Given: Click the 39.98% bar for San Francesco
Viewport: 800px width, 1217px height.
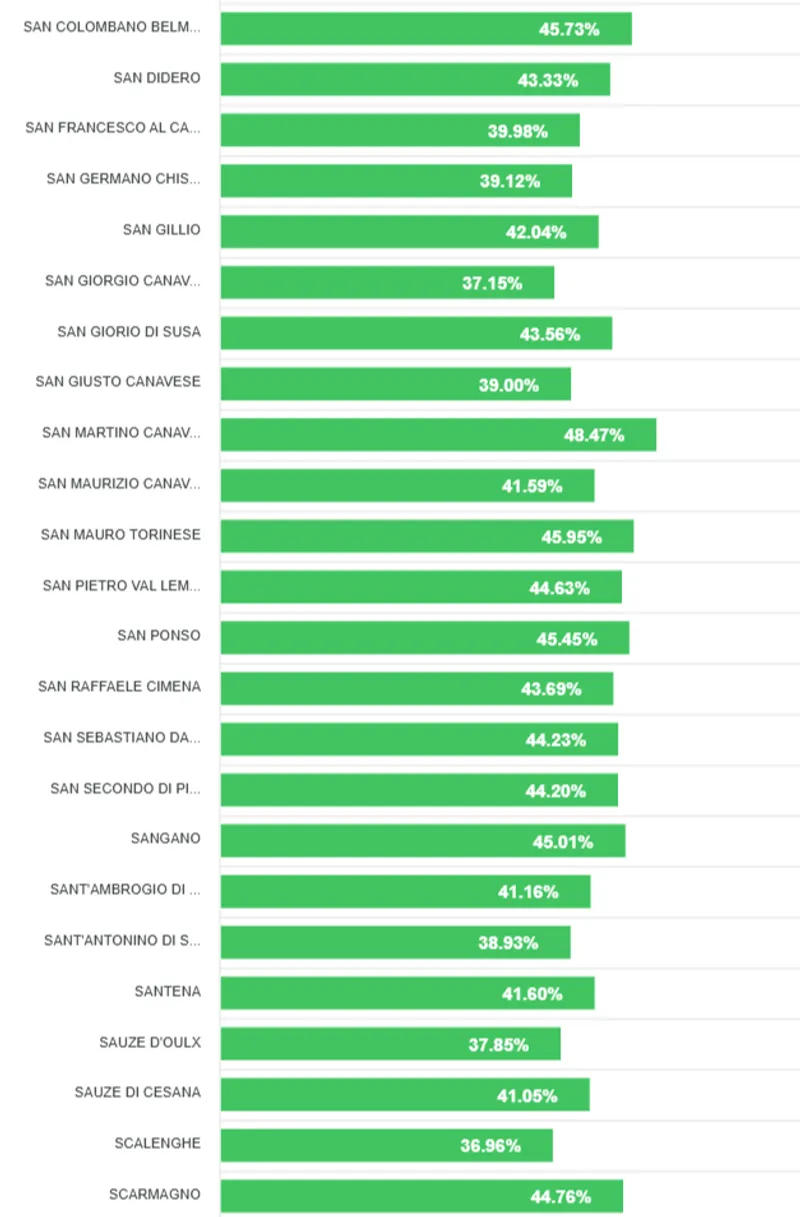Looking at the screenshot, I should [x=400, y=130].
